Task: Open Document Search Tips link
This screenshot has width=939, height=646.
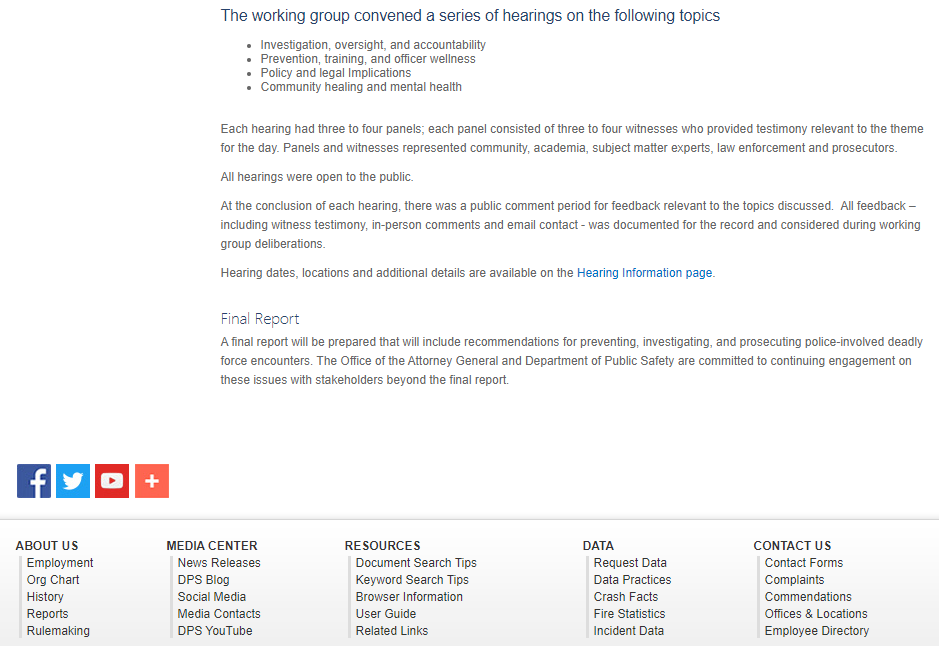Action: pos(416,563)
